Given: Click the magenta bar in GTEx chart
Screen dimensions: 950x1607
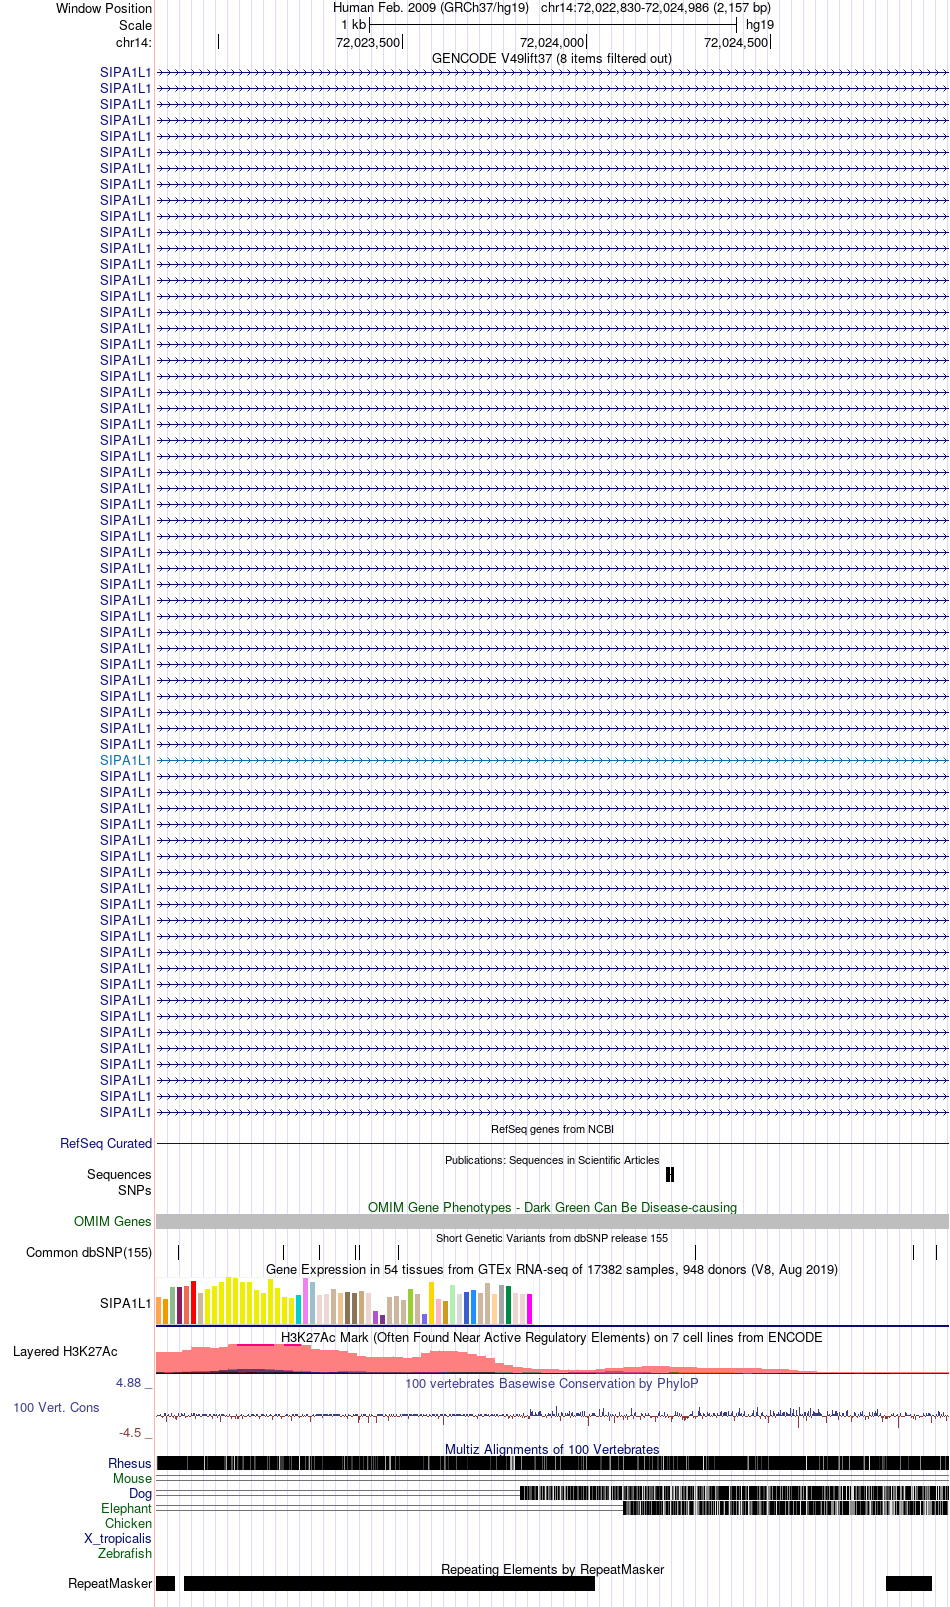Looking at the screenshot, I should coord(529,1309).
